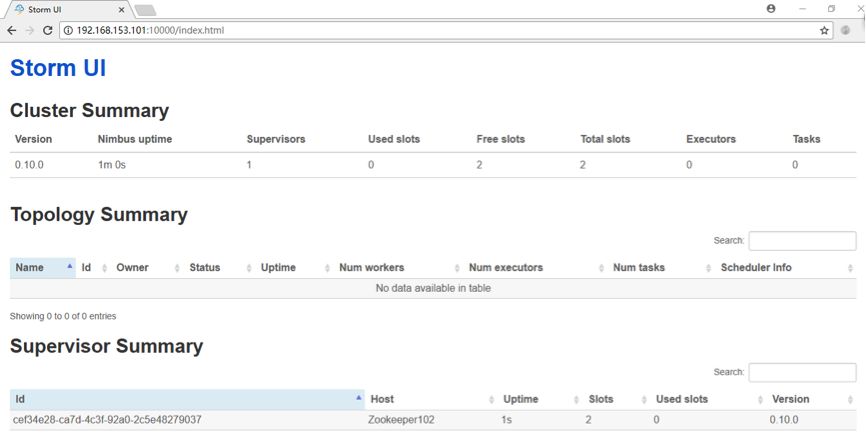
Task: Go back with the browser back arrow
Action: click(x=12, y=30)
